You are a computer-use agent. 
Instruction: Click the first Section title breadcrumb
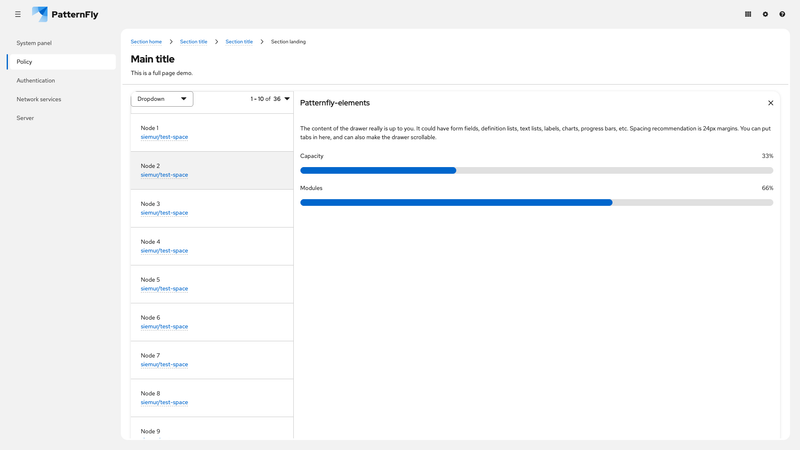coord(193,42)
